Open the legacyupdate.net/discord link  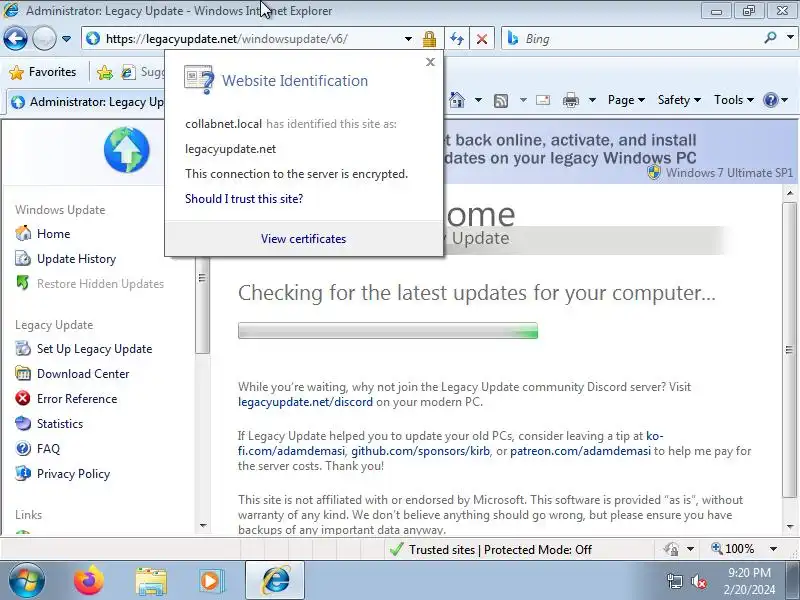(305, 402)
